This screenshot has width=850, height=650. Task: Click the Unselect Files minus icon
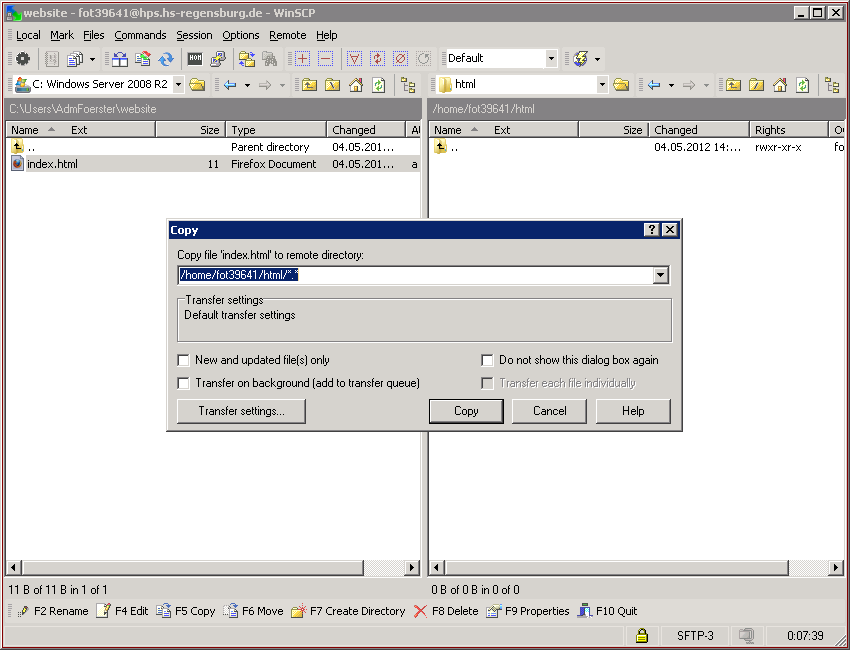(325, 59)
